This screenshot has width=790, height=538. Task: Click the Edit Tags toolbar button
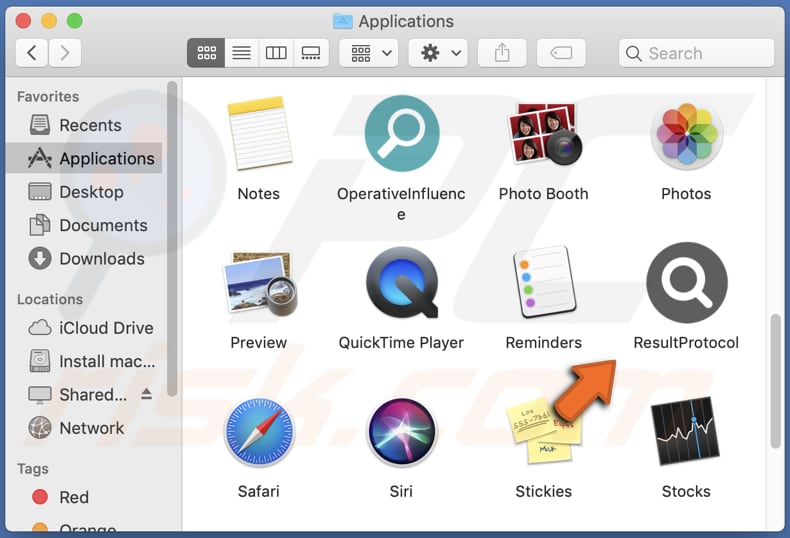[x=561, y=53]
